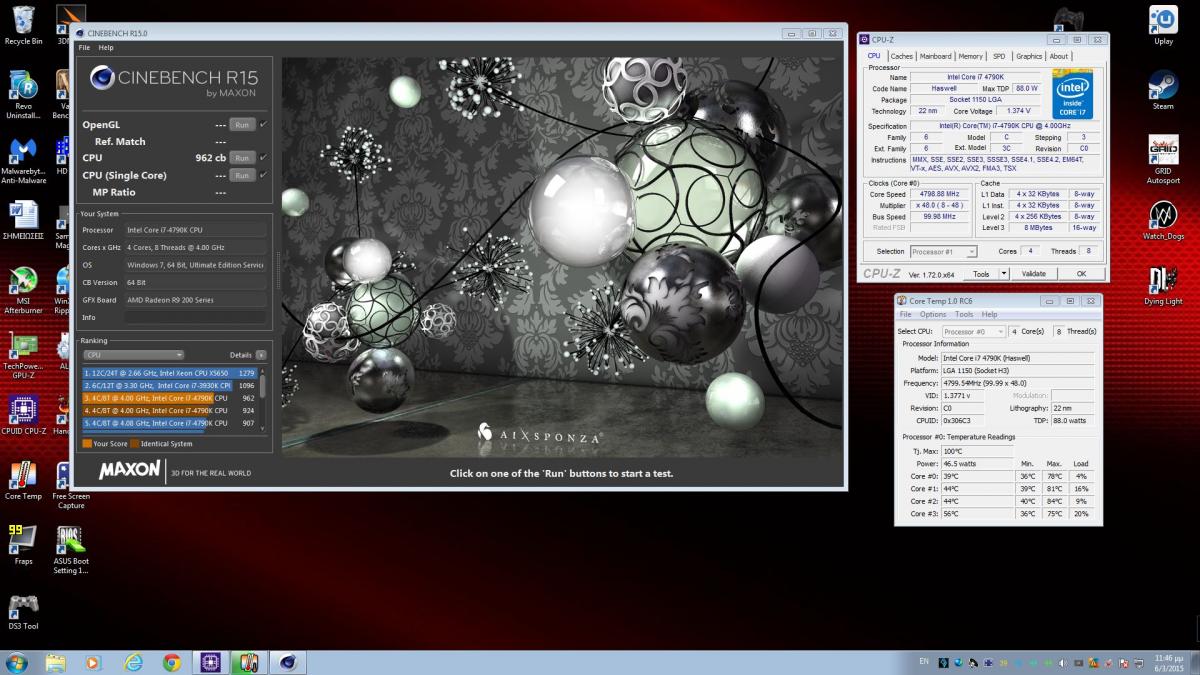
Task: Open the Windows Start menu orb
Action: (17, 662)
